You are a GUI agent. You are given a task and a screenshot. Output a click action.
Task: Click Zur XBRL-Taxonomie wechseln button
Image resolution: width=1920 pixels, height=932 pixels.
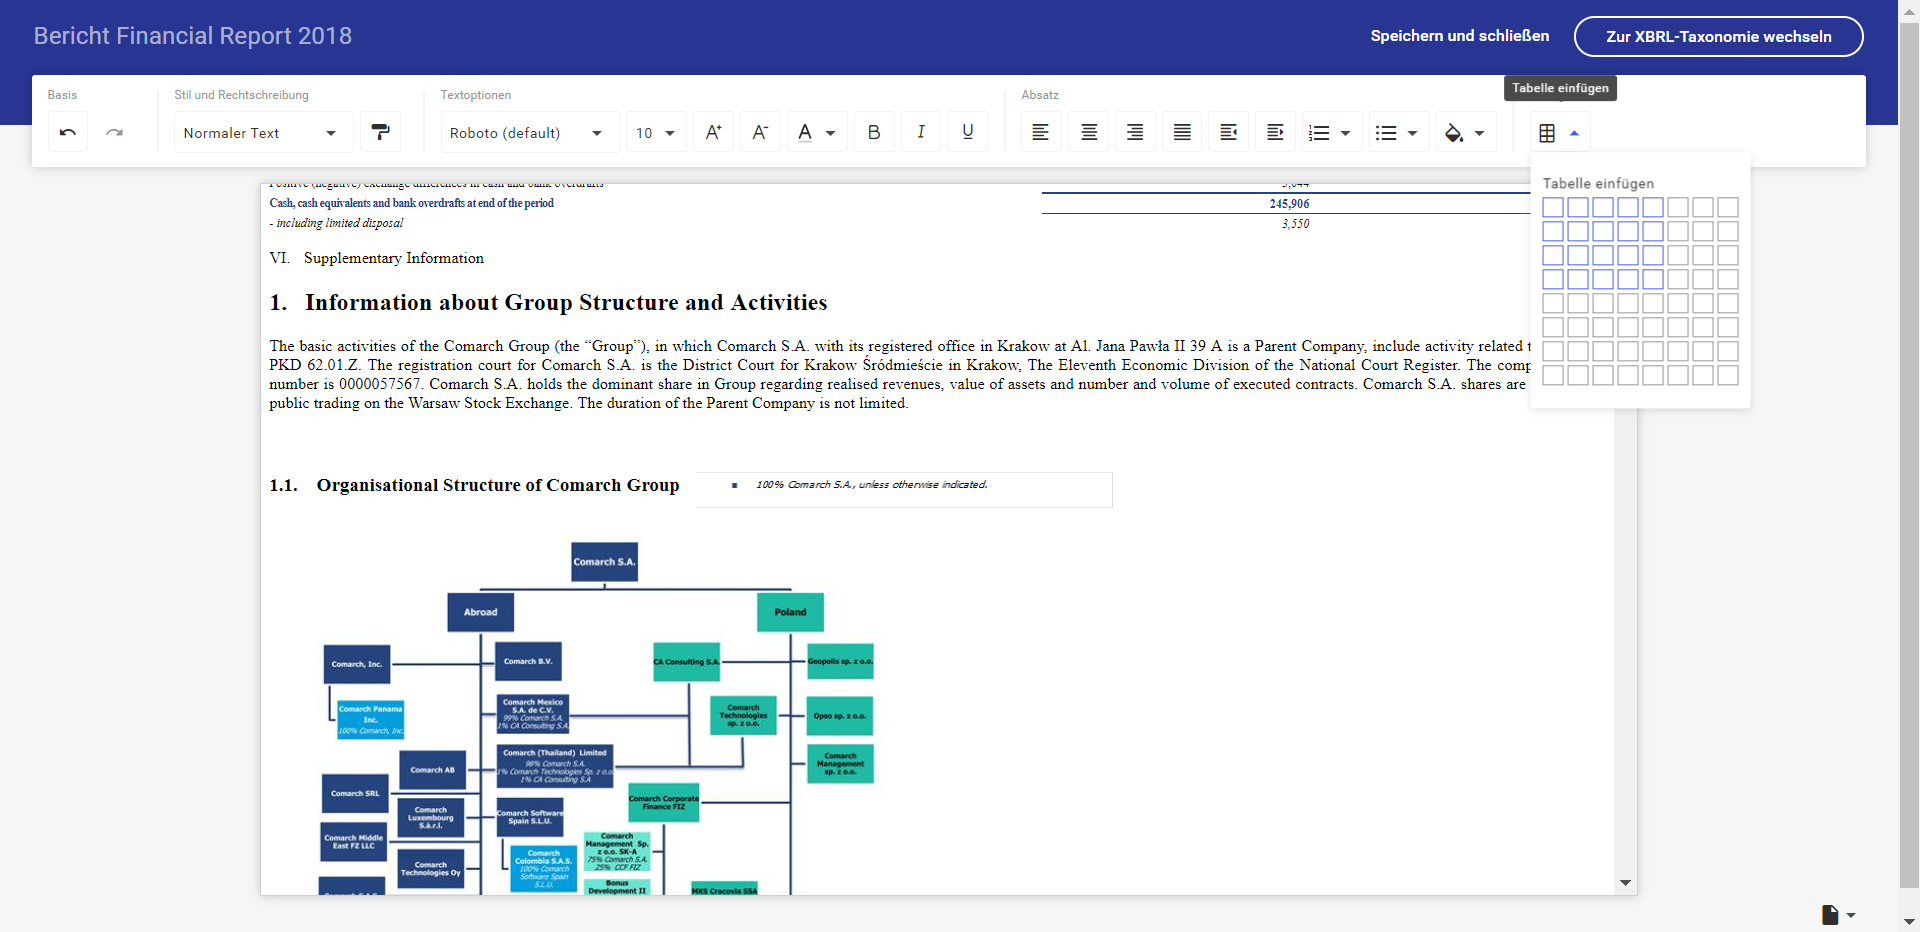tap(1718, 36)
